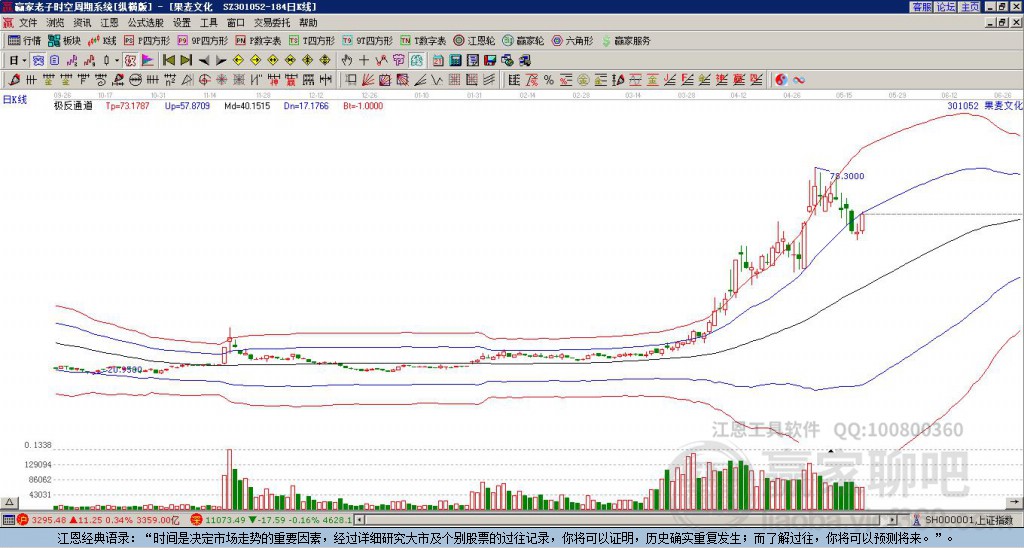Screen dimensions: 1024x548
Task: Open the 9P四方形 tool
Action: 203,40
